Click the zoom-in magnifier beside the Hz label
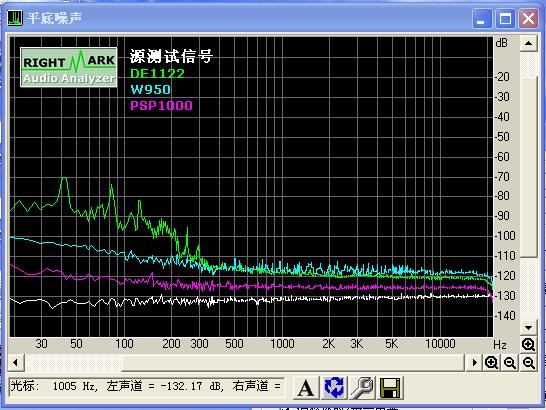The width and height of the screenshot is (546, 410). pyautogui.click(x=528, y=345)
